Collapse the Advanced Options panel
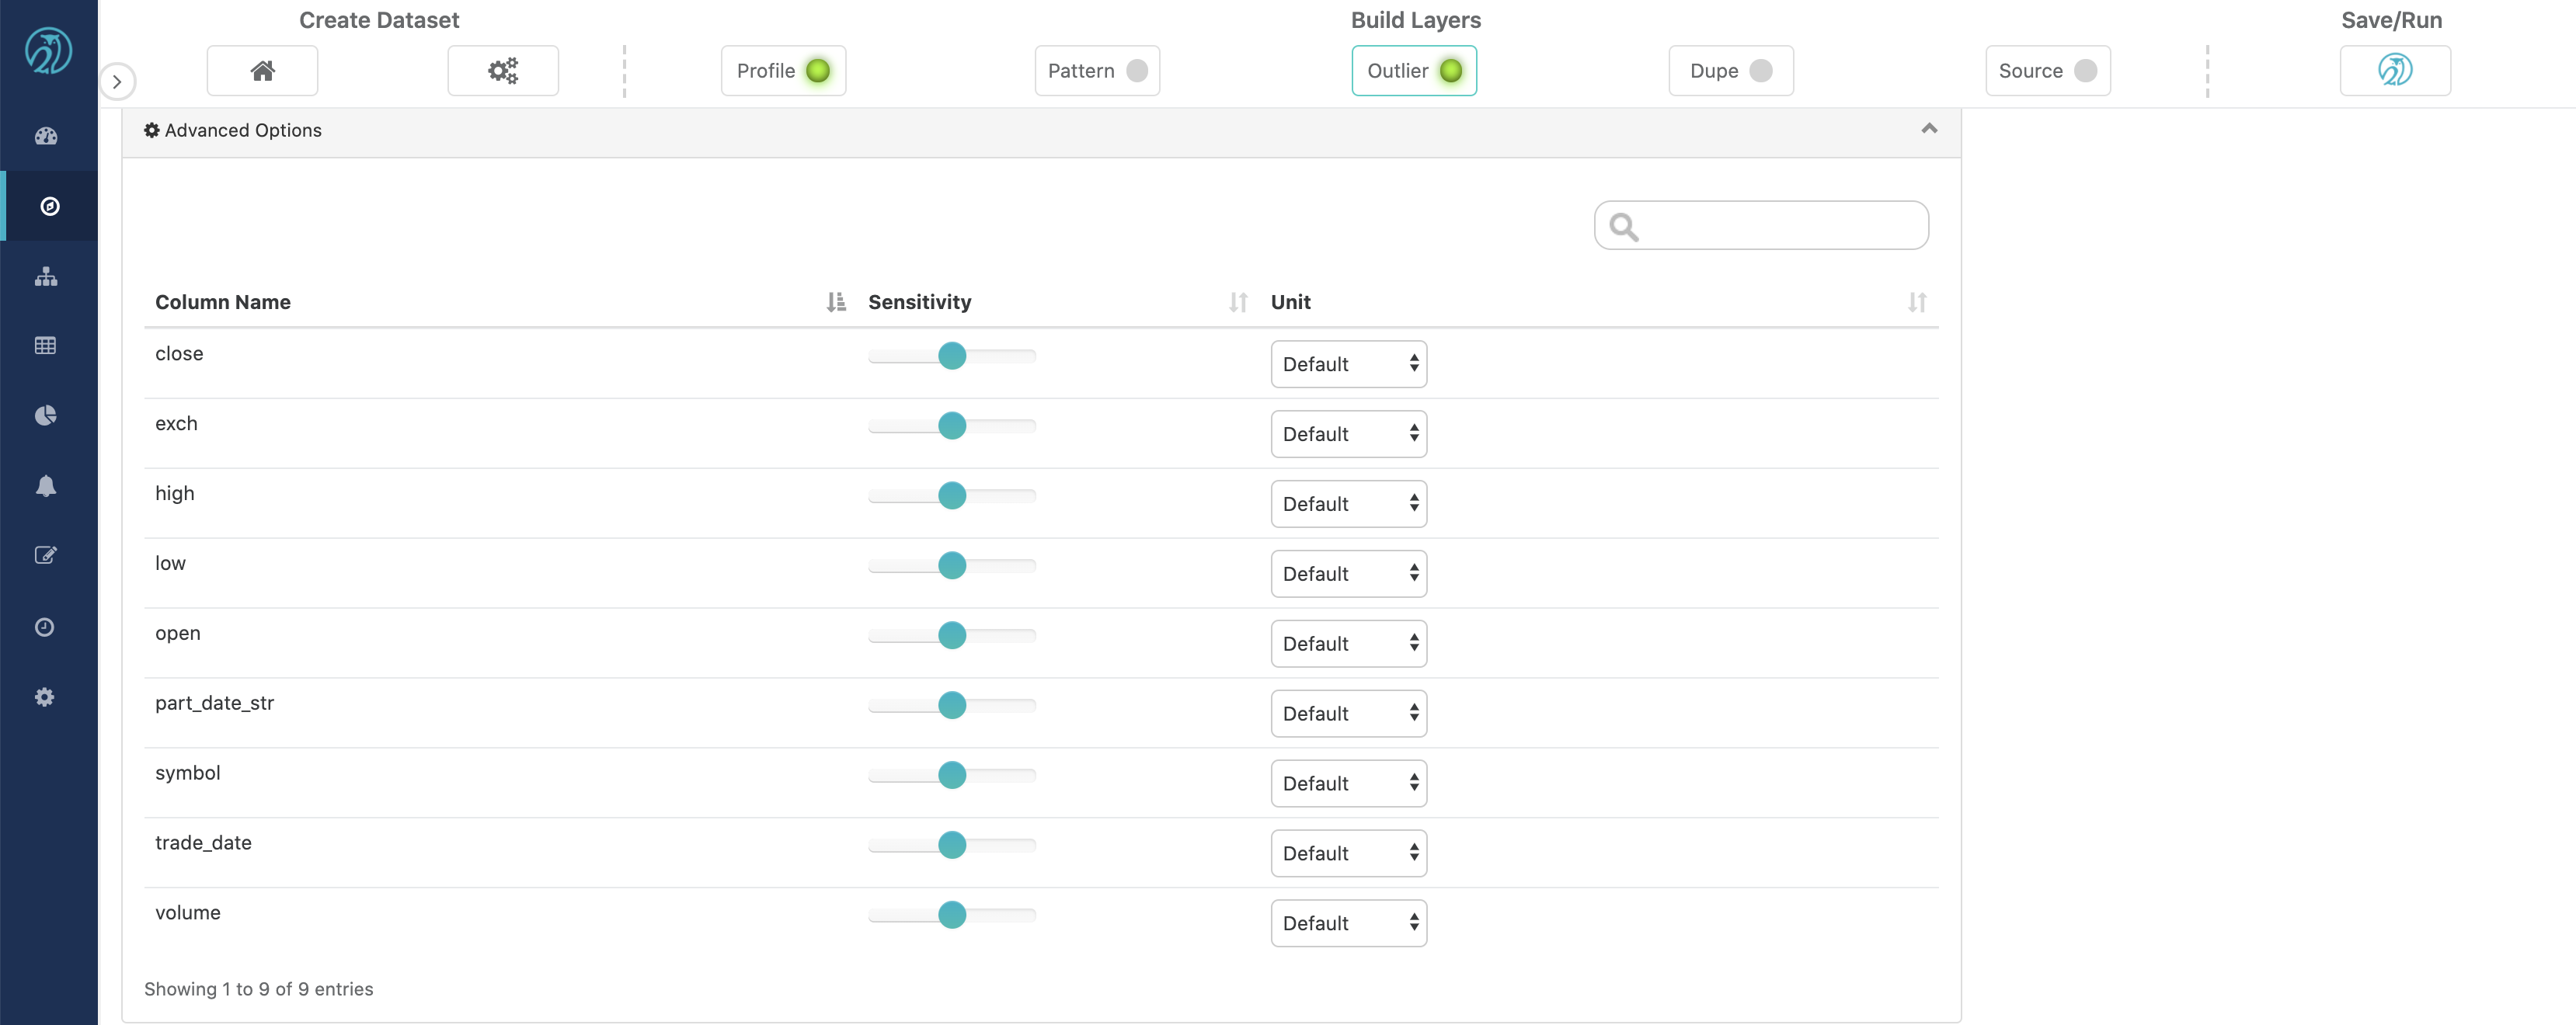Screen dimensions: 2576x1025 click(1929, 129)
